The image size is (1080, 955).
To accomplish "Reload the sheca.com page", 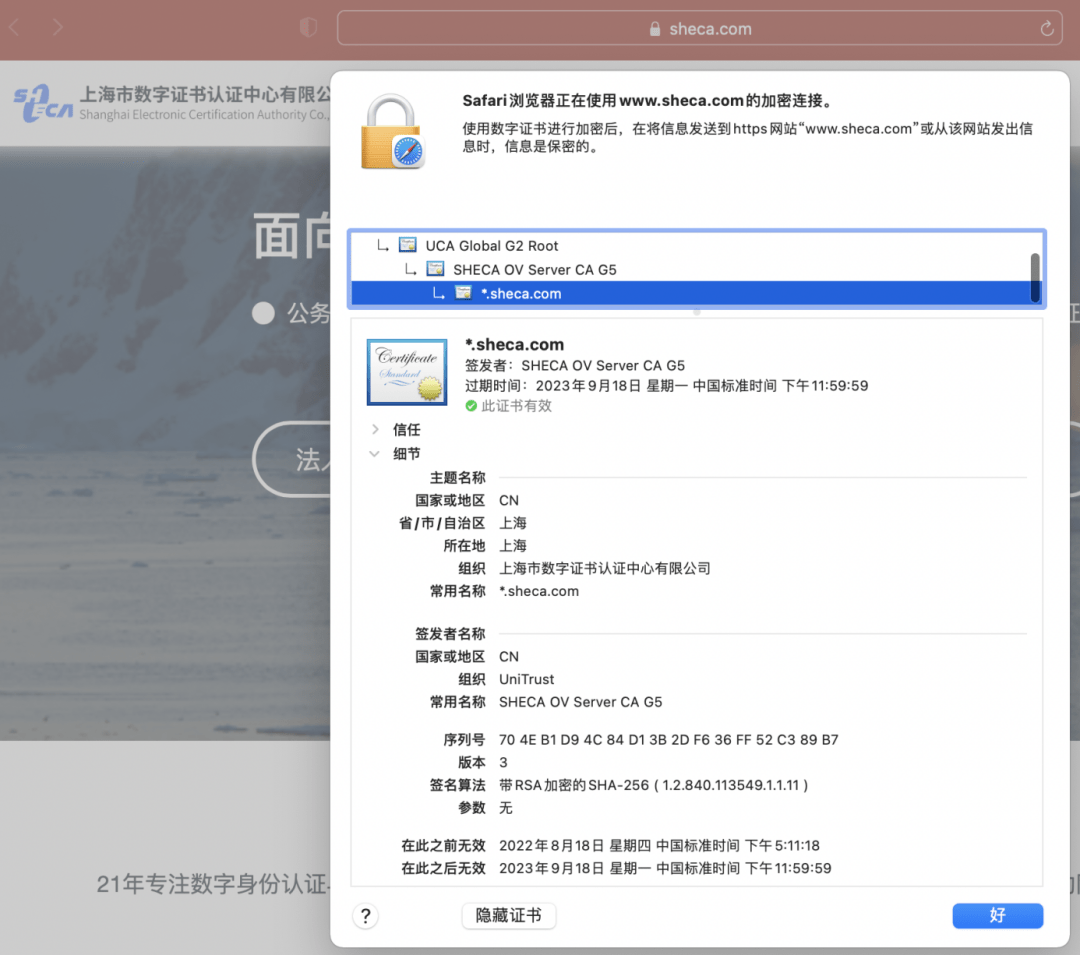I will tap(1046, 28).
